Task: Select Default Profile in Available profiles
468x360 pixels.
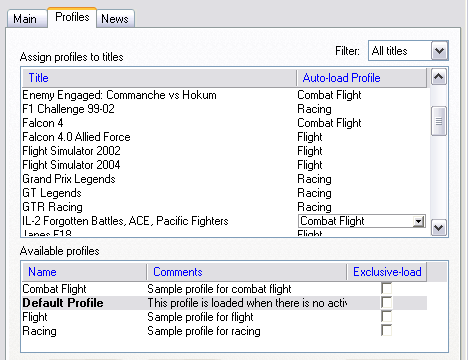Action: pos(63,303)
